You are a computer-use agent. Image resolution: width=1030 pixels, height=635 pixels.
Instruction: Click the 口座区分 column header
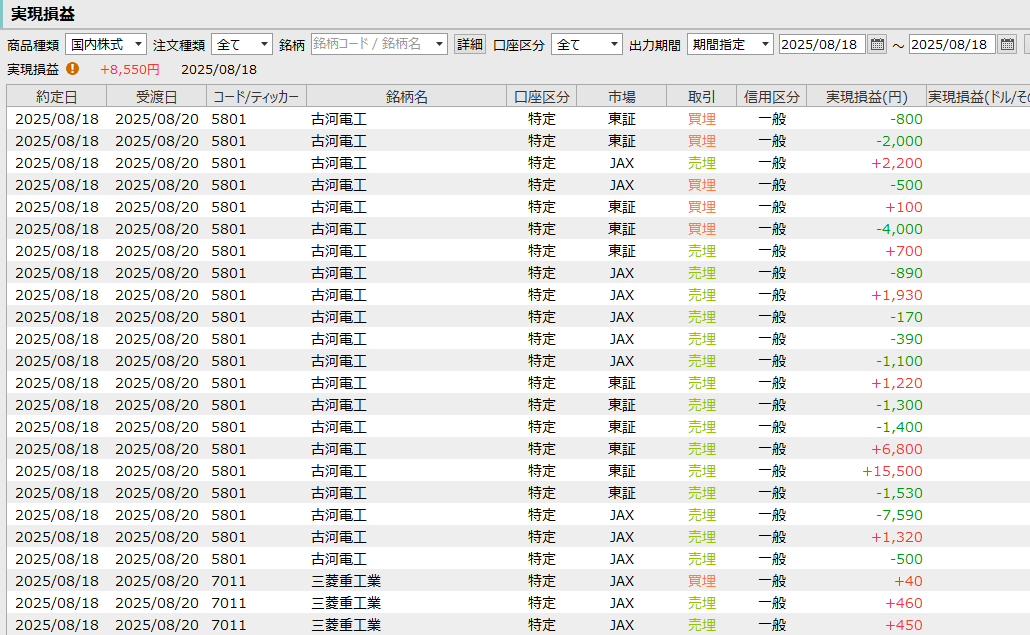pyautogui.click(x=542, y=97)
